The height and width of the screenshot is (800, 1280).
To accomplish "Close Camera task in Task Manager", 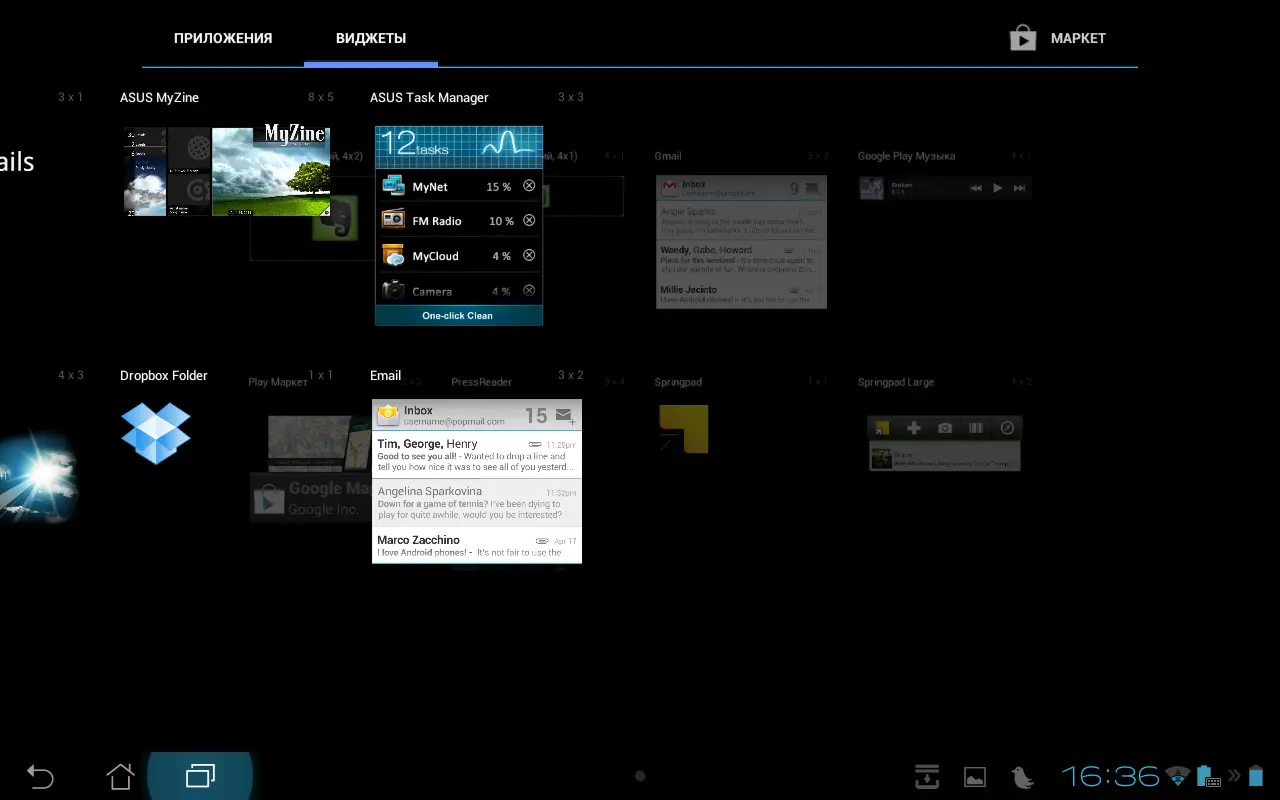I will point(529,290).
